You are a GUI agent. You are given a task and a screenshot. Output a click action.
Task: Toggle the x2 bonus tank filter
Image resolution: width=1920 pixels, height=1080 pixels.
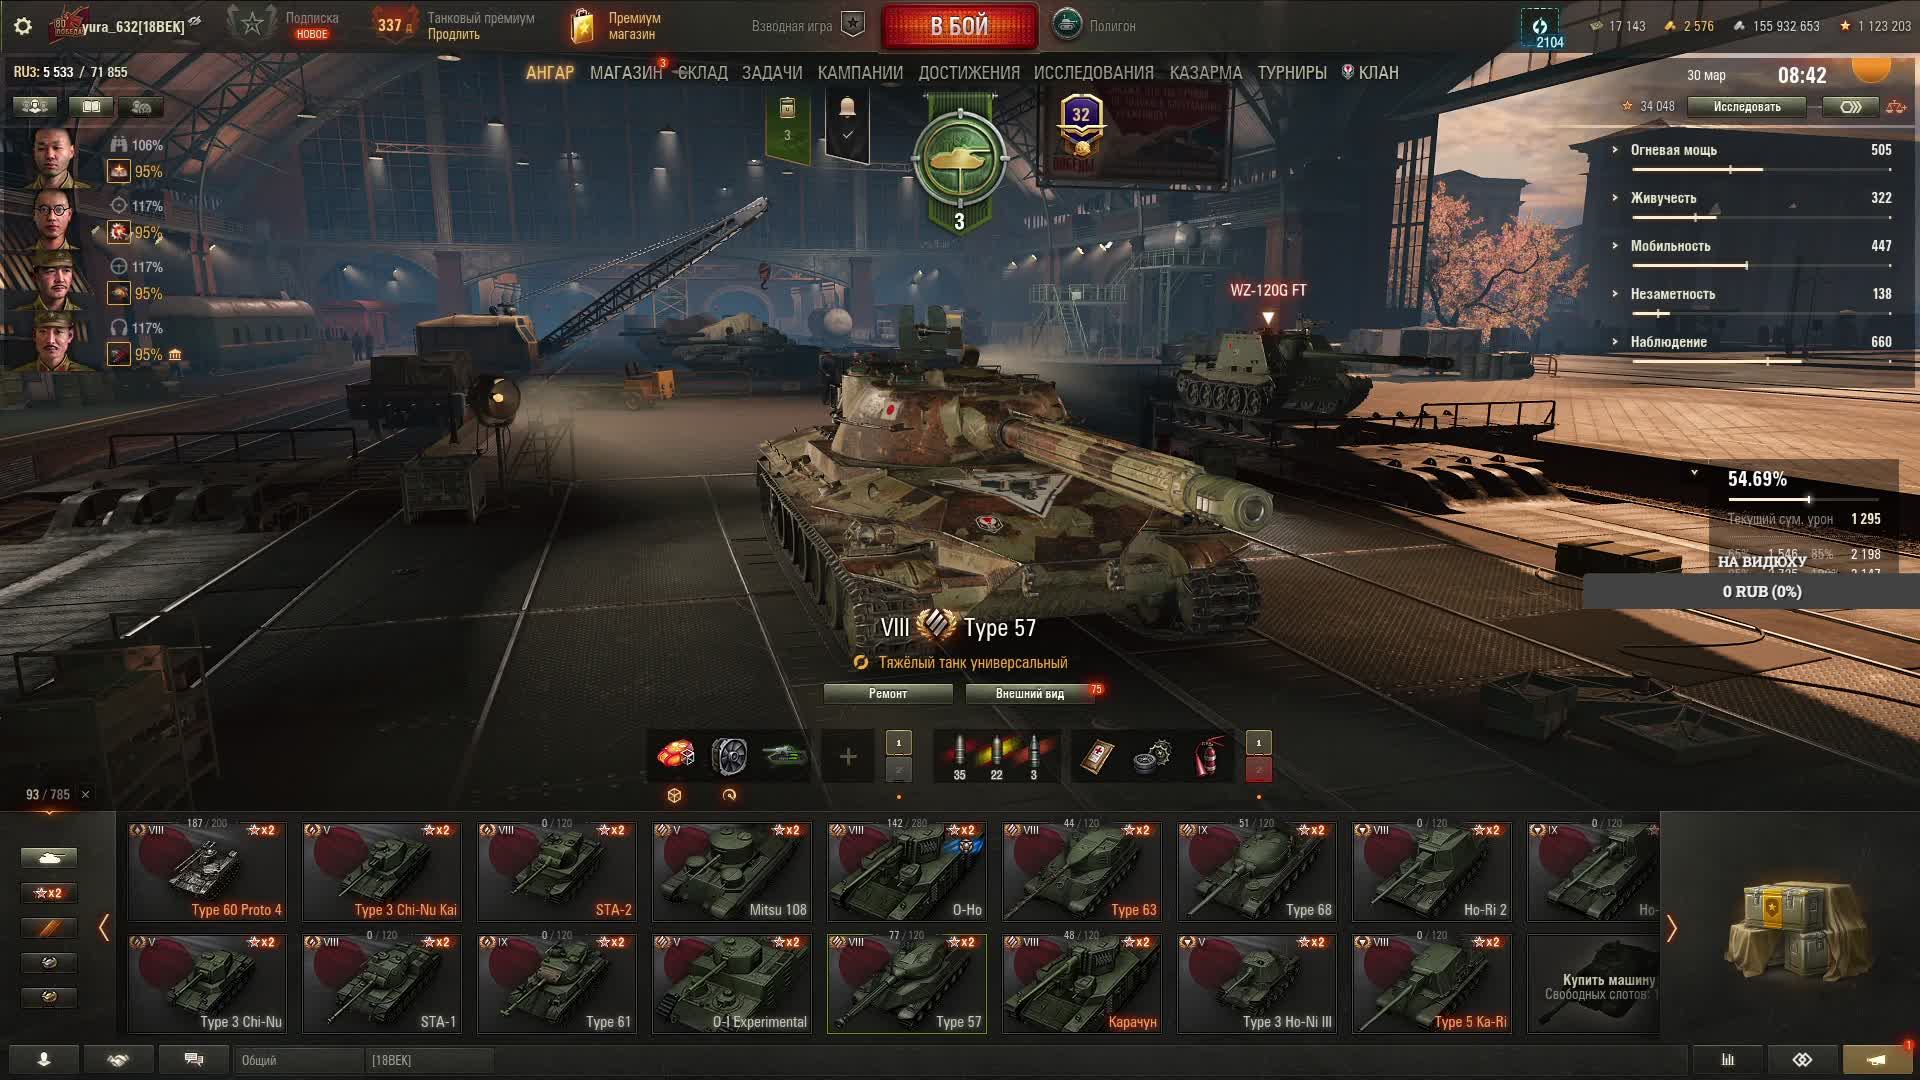pyautogui.click(x=48, y=893)
